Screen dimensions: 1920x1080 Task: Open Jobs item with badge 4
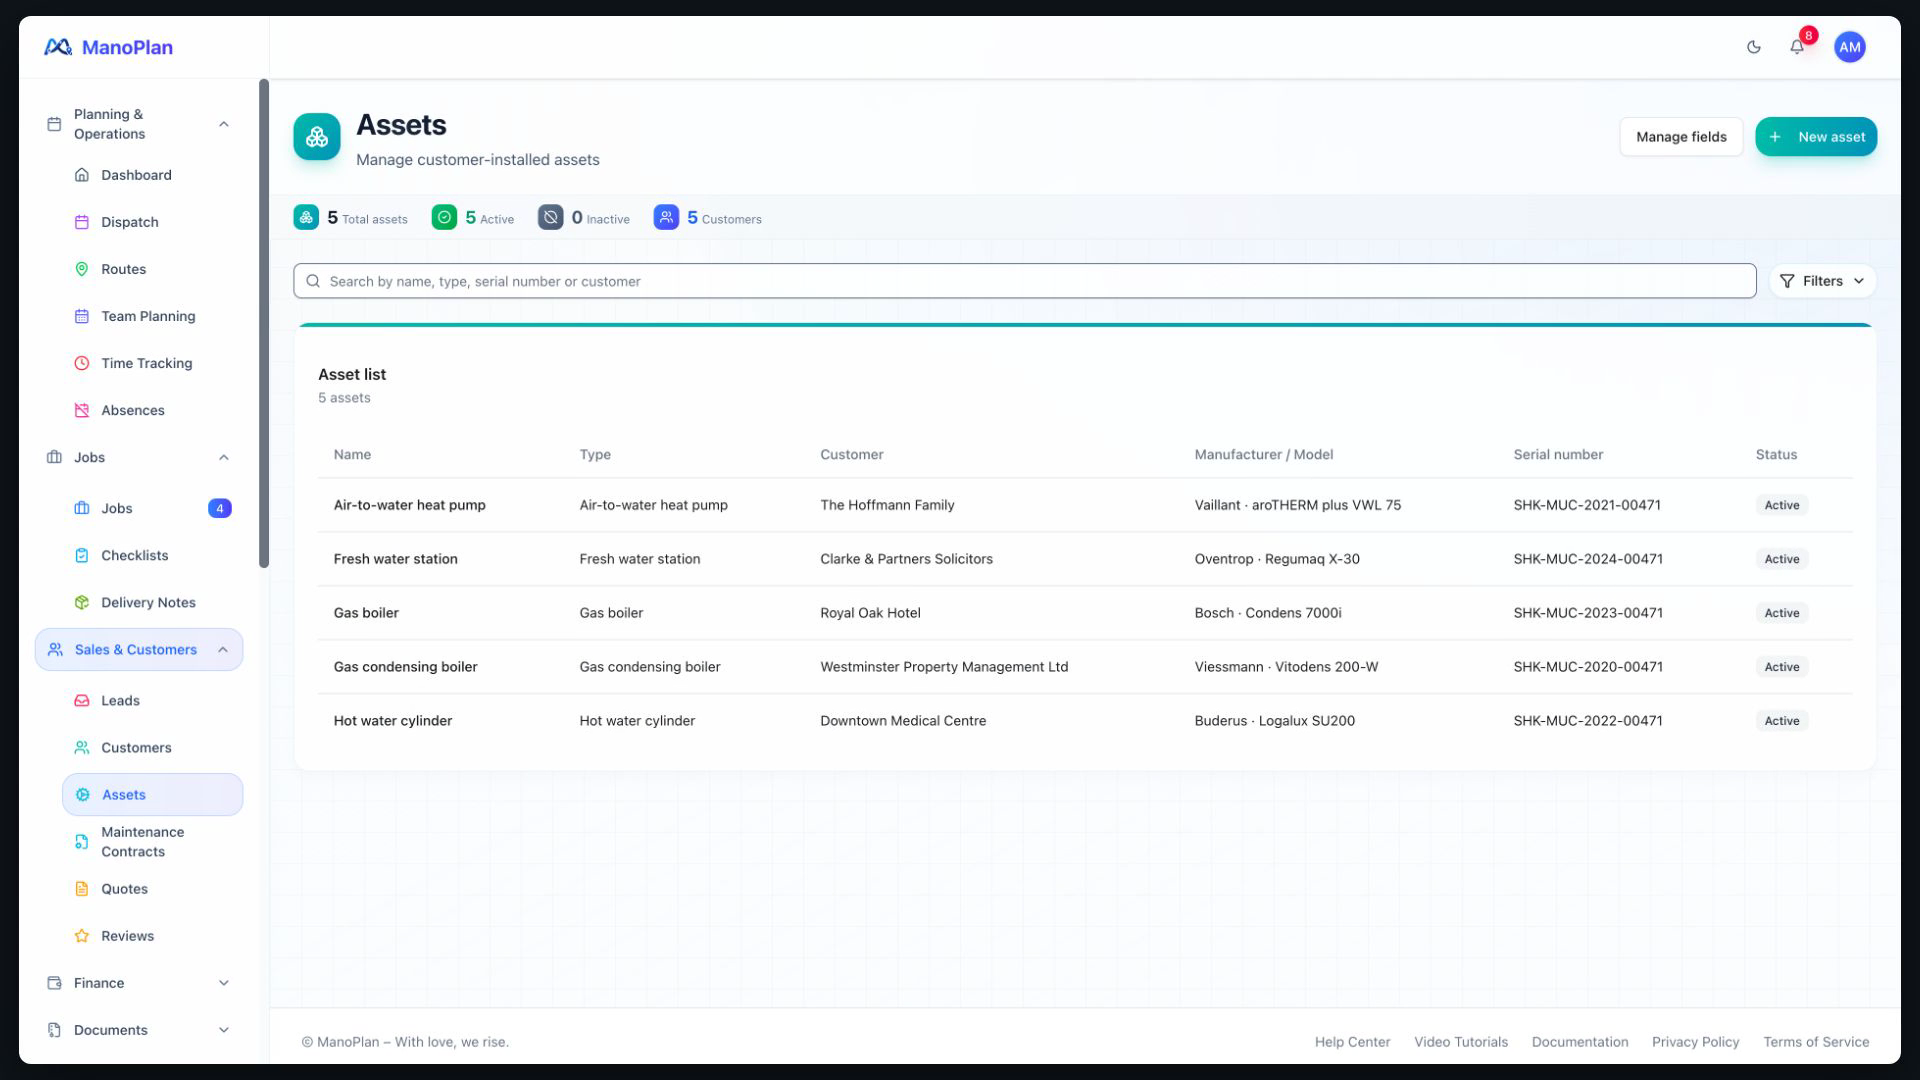pyautogui.click(x=152, y=508)
